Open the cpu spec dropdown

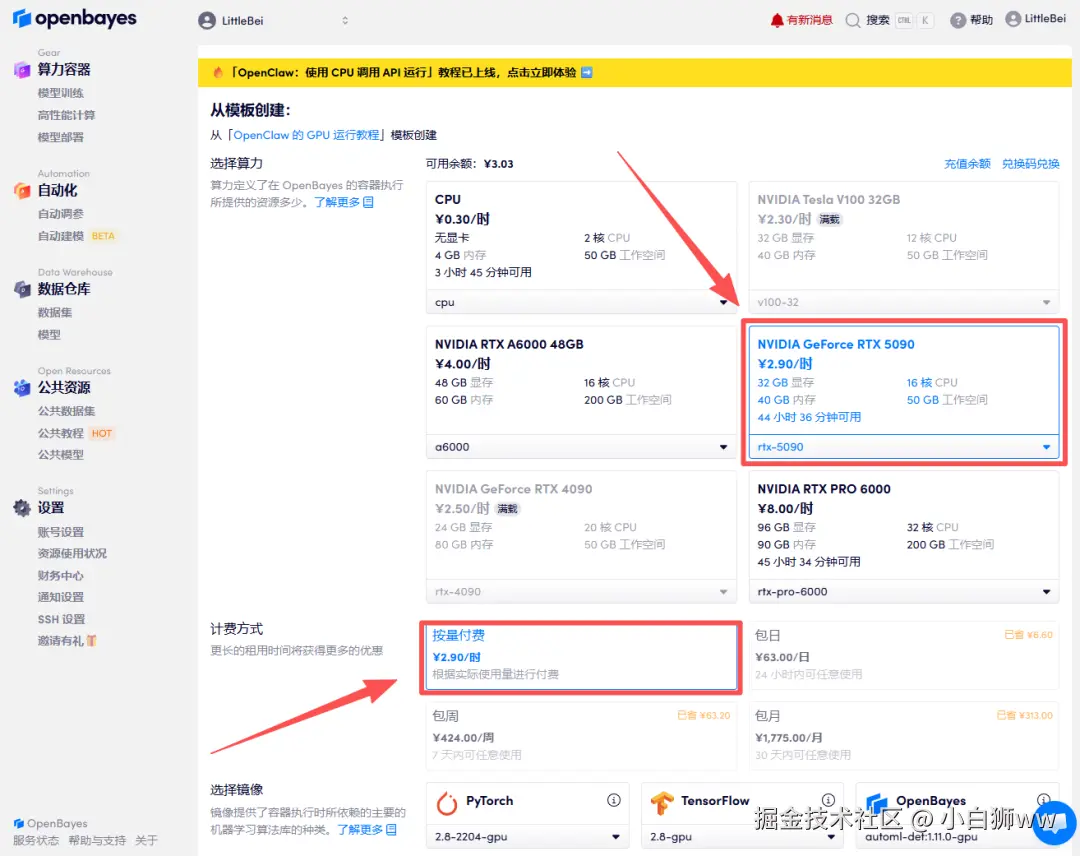pos(581,302)
